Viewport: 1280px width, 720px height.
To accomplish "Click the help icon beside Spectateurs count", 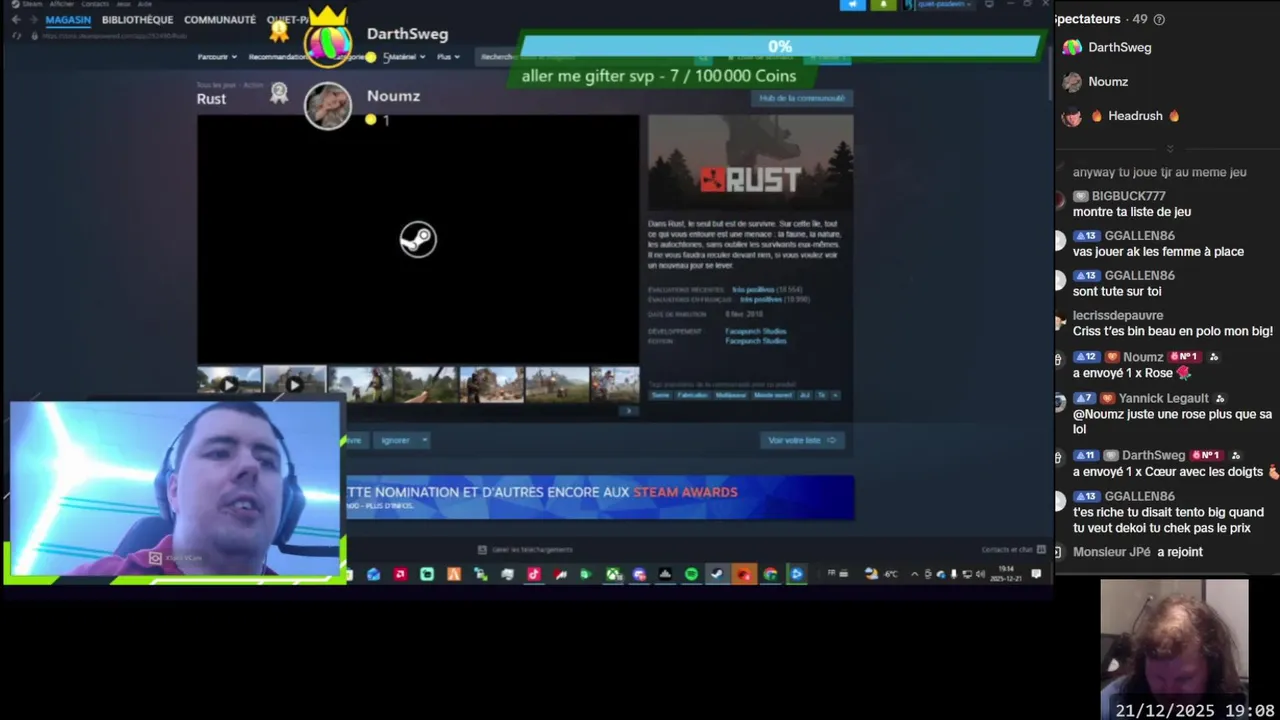I will (1159, 19).
